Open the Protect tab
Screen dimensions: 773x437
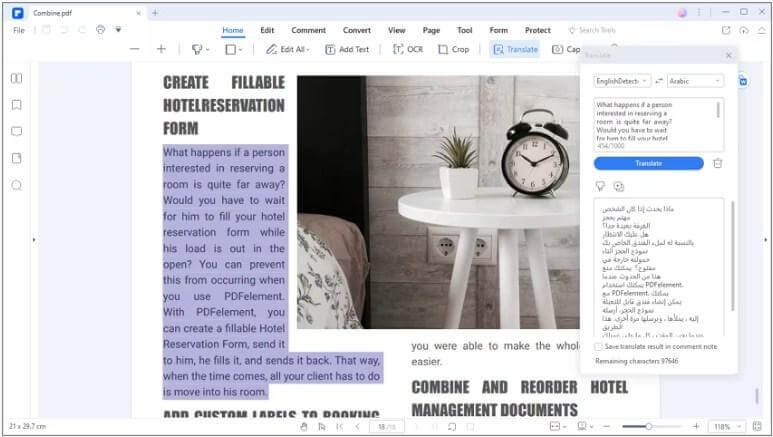538,30
